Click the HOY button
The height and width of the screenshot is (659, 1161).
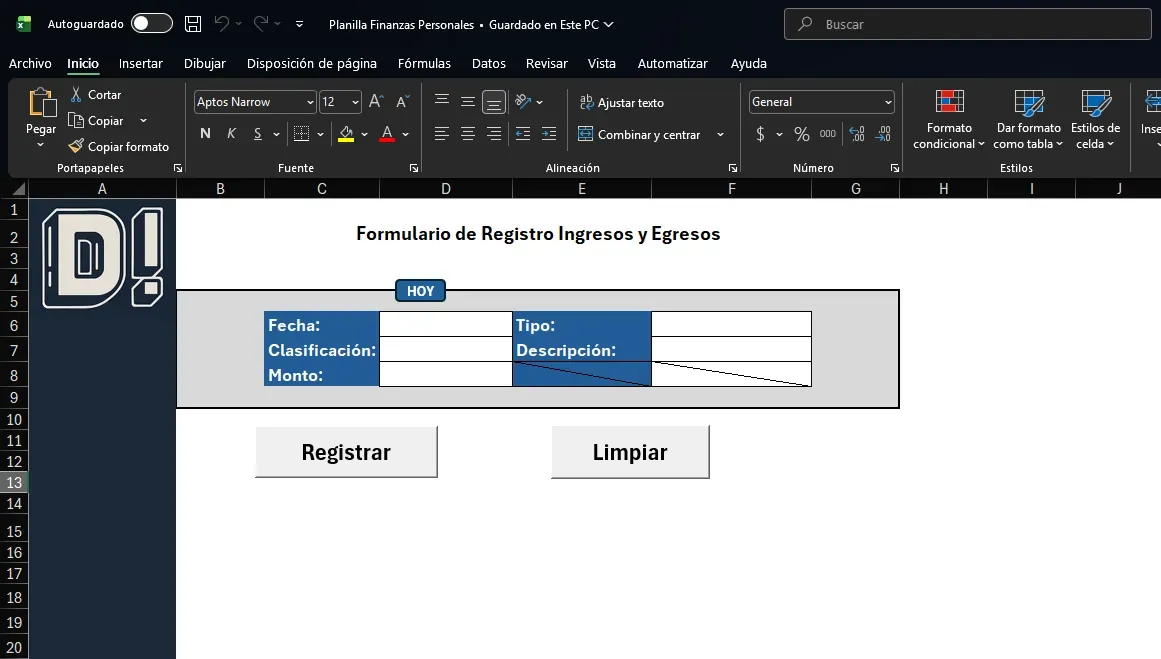click(421, 291)
